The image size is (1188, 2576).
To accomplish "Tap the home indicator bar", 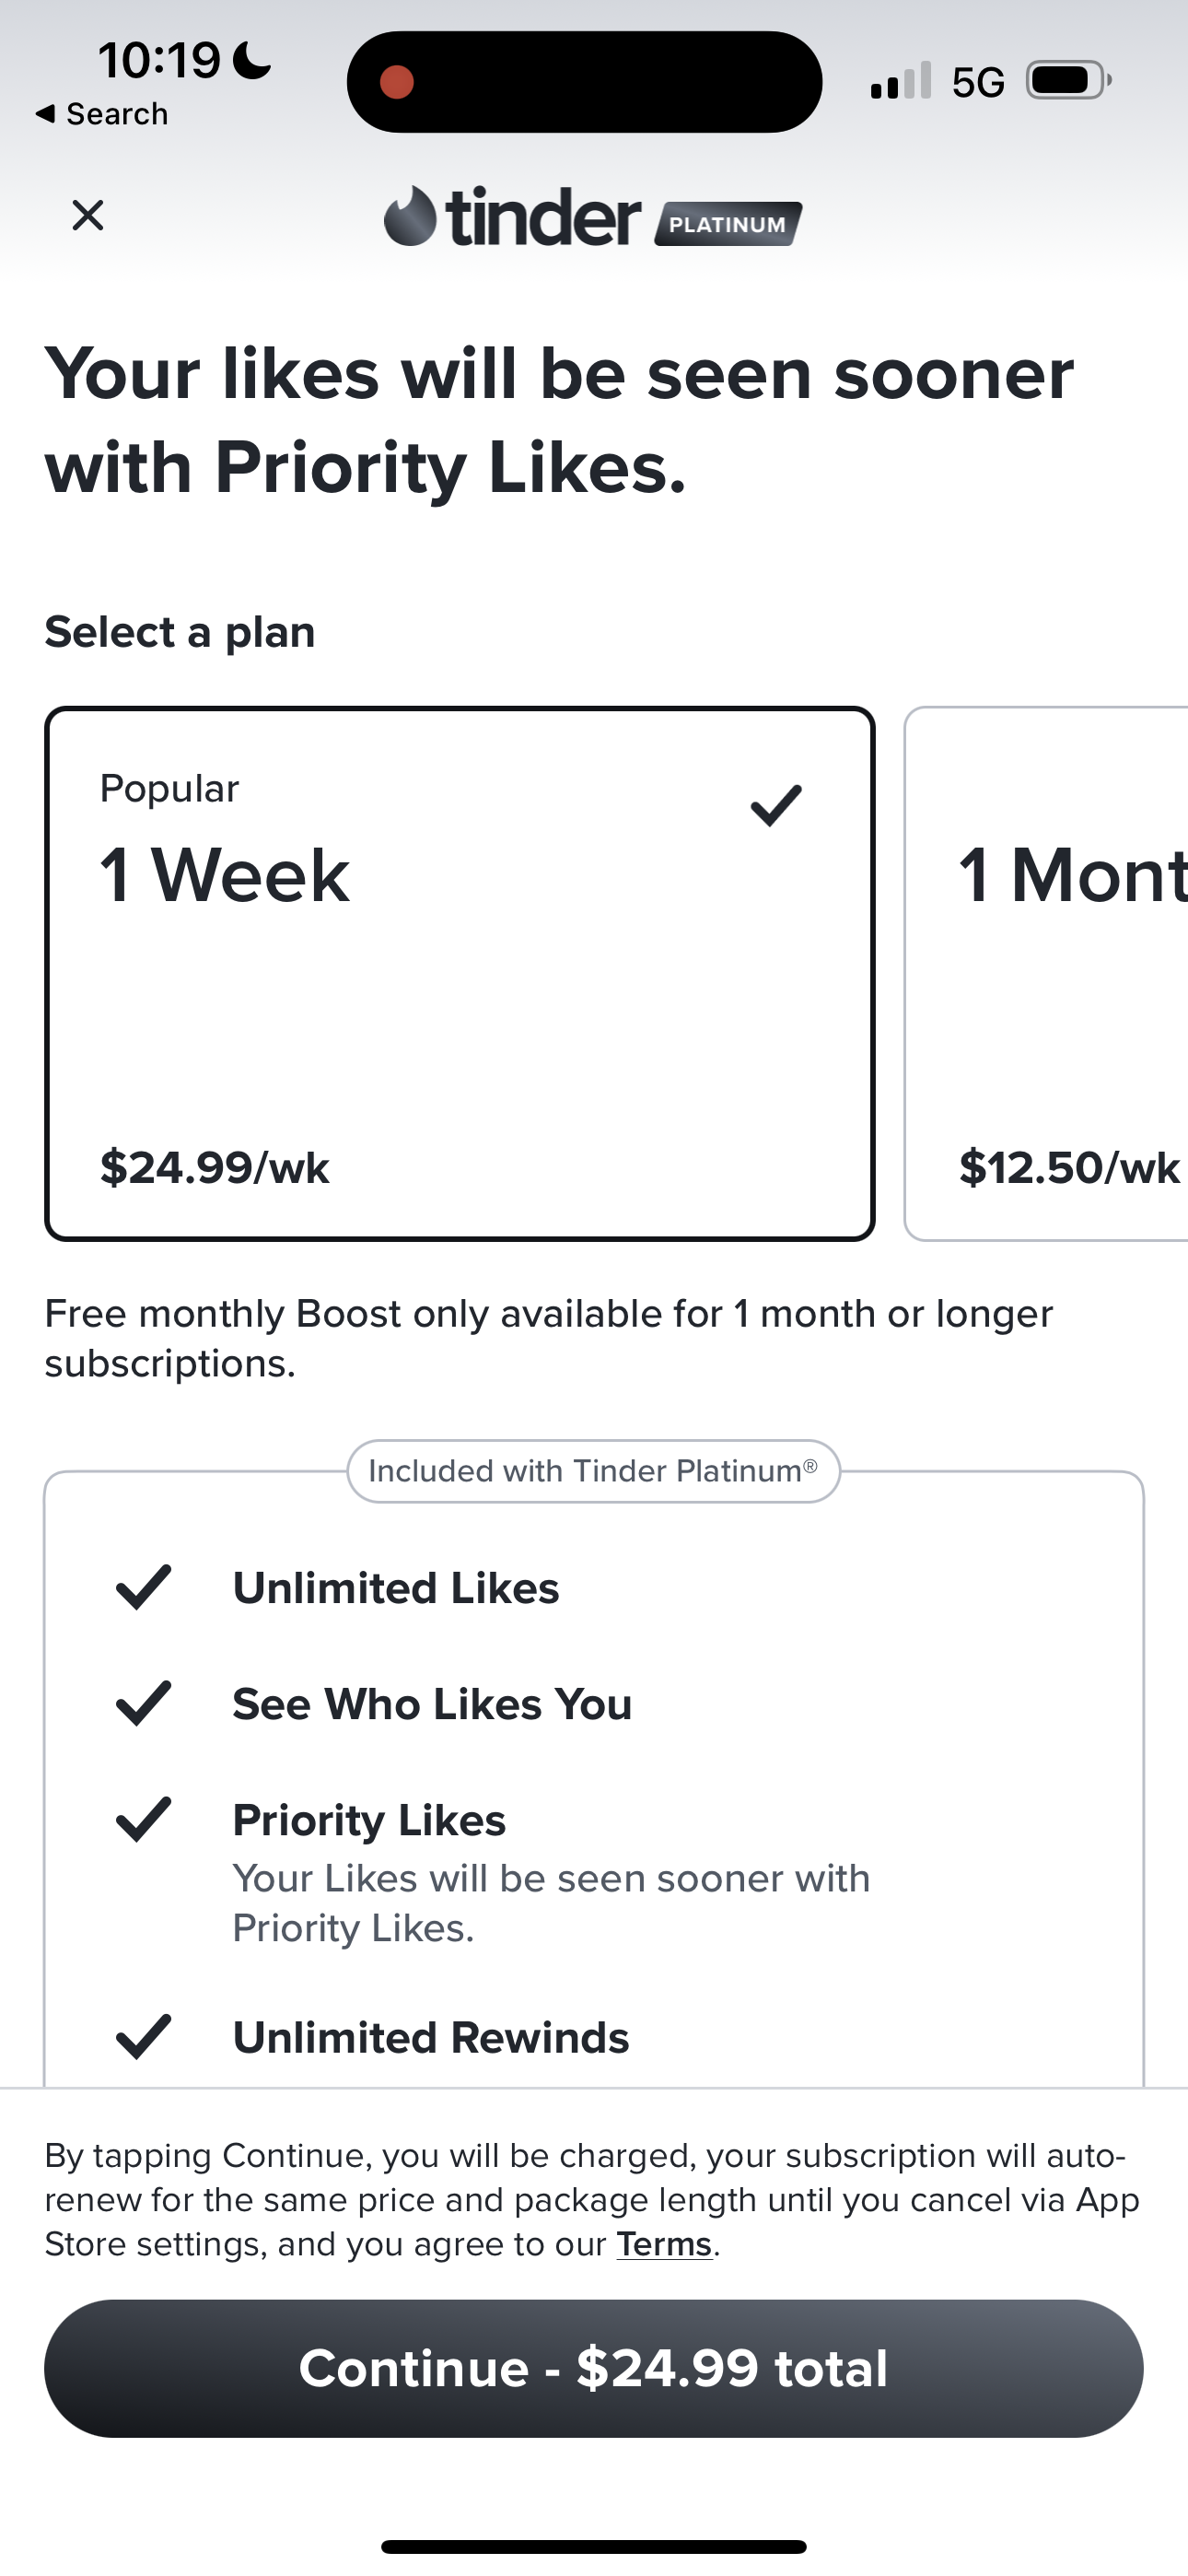I will [593, 2546].
